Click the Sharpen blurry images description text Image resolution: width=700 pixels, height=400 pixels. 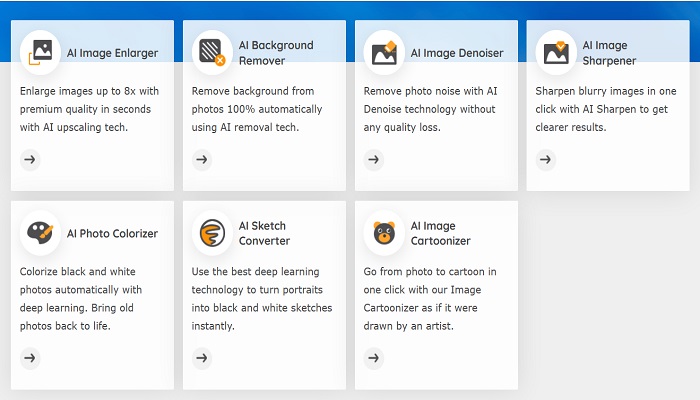click(606, 109)
